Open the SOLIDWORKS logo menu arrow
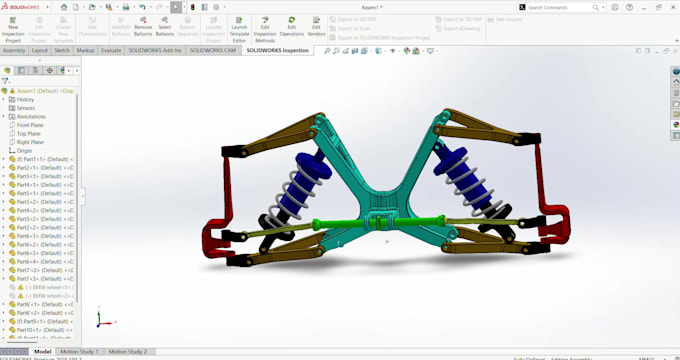Viewport: 680px width, 360px height. [x=47, y=7]
